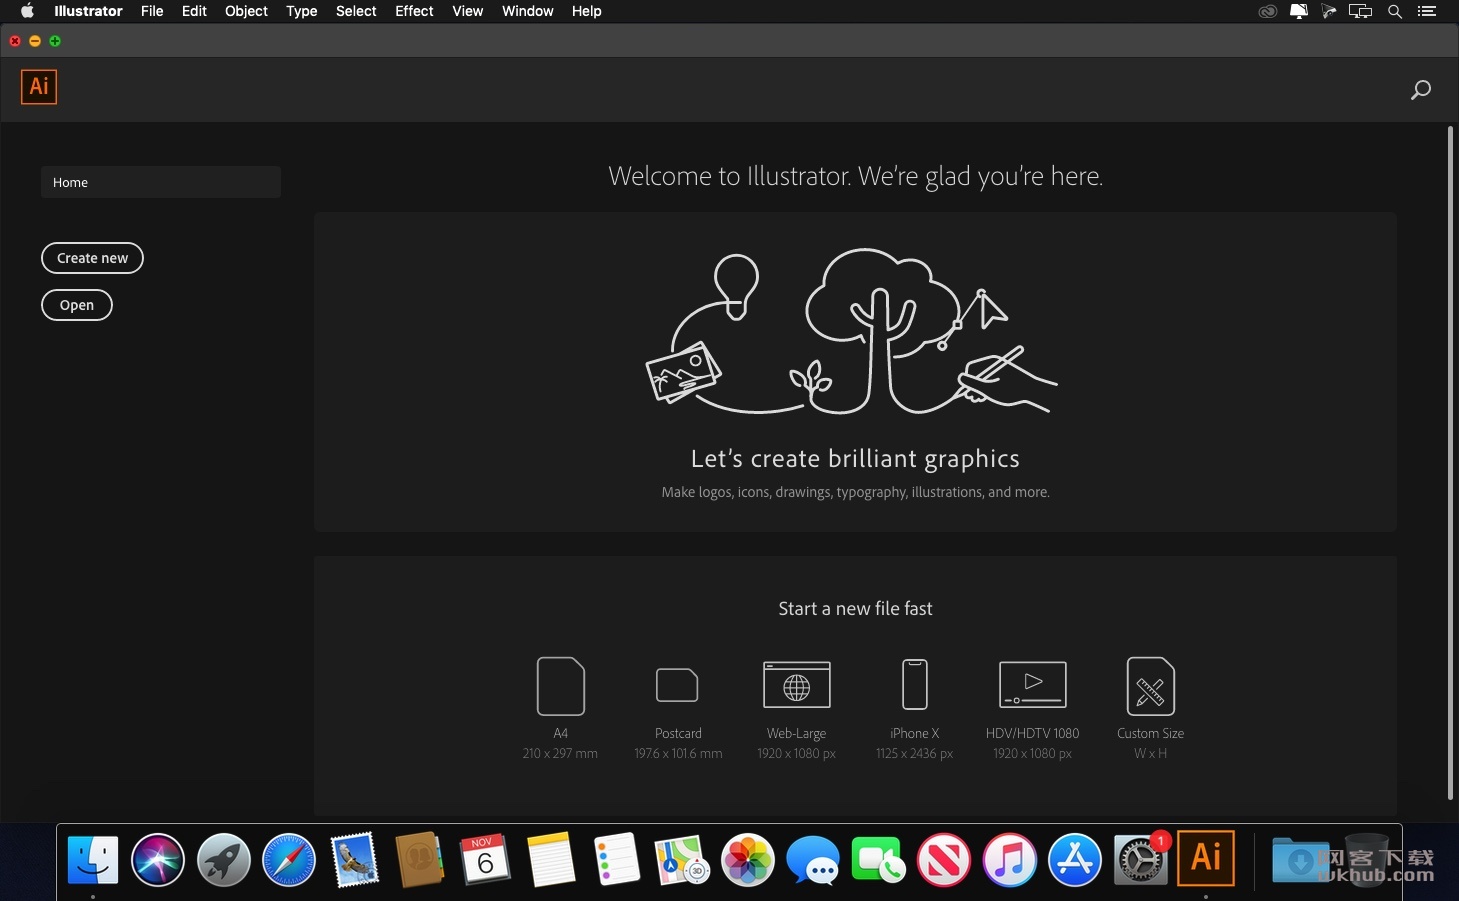This screenshot has height=901, width=1459.
Task: Click Illustrator Ai icon in dock
Action: pyautogui.click(x=1206, y=858)
